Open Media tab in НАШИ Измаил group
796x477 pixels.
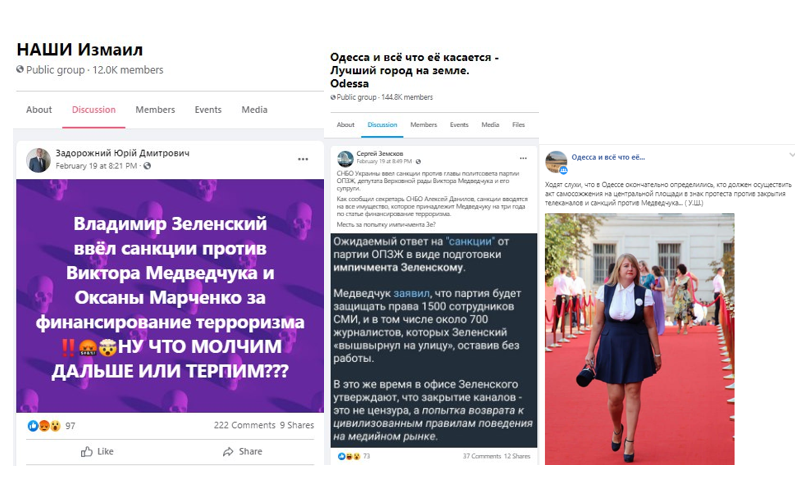tap(254, 110)
